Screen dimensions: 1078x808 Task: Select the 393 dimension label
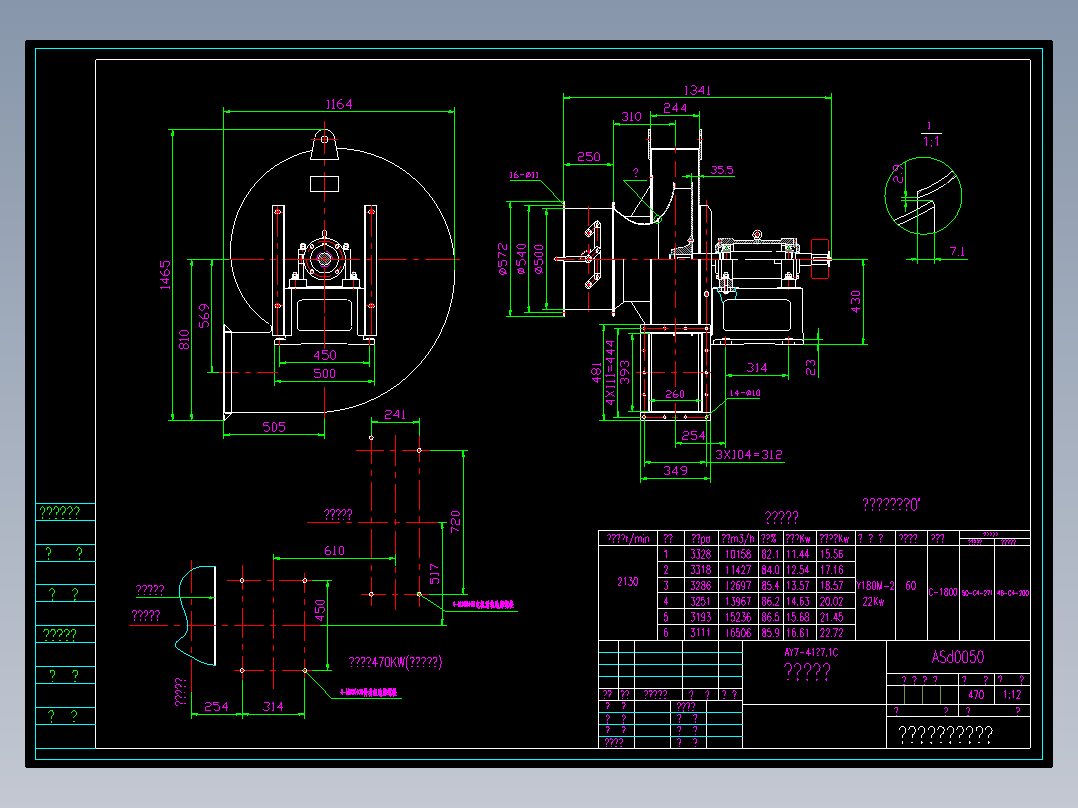coord(624,372)
